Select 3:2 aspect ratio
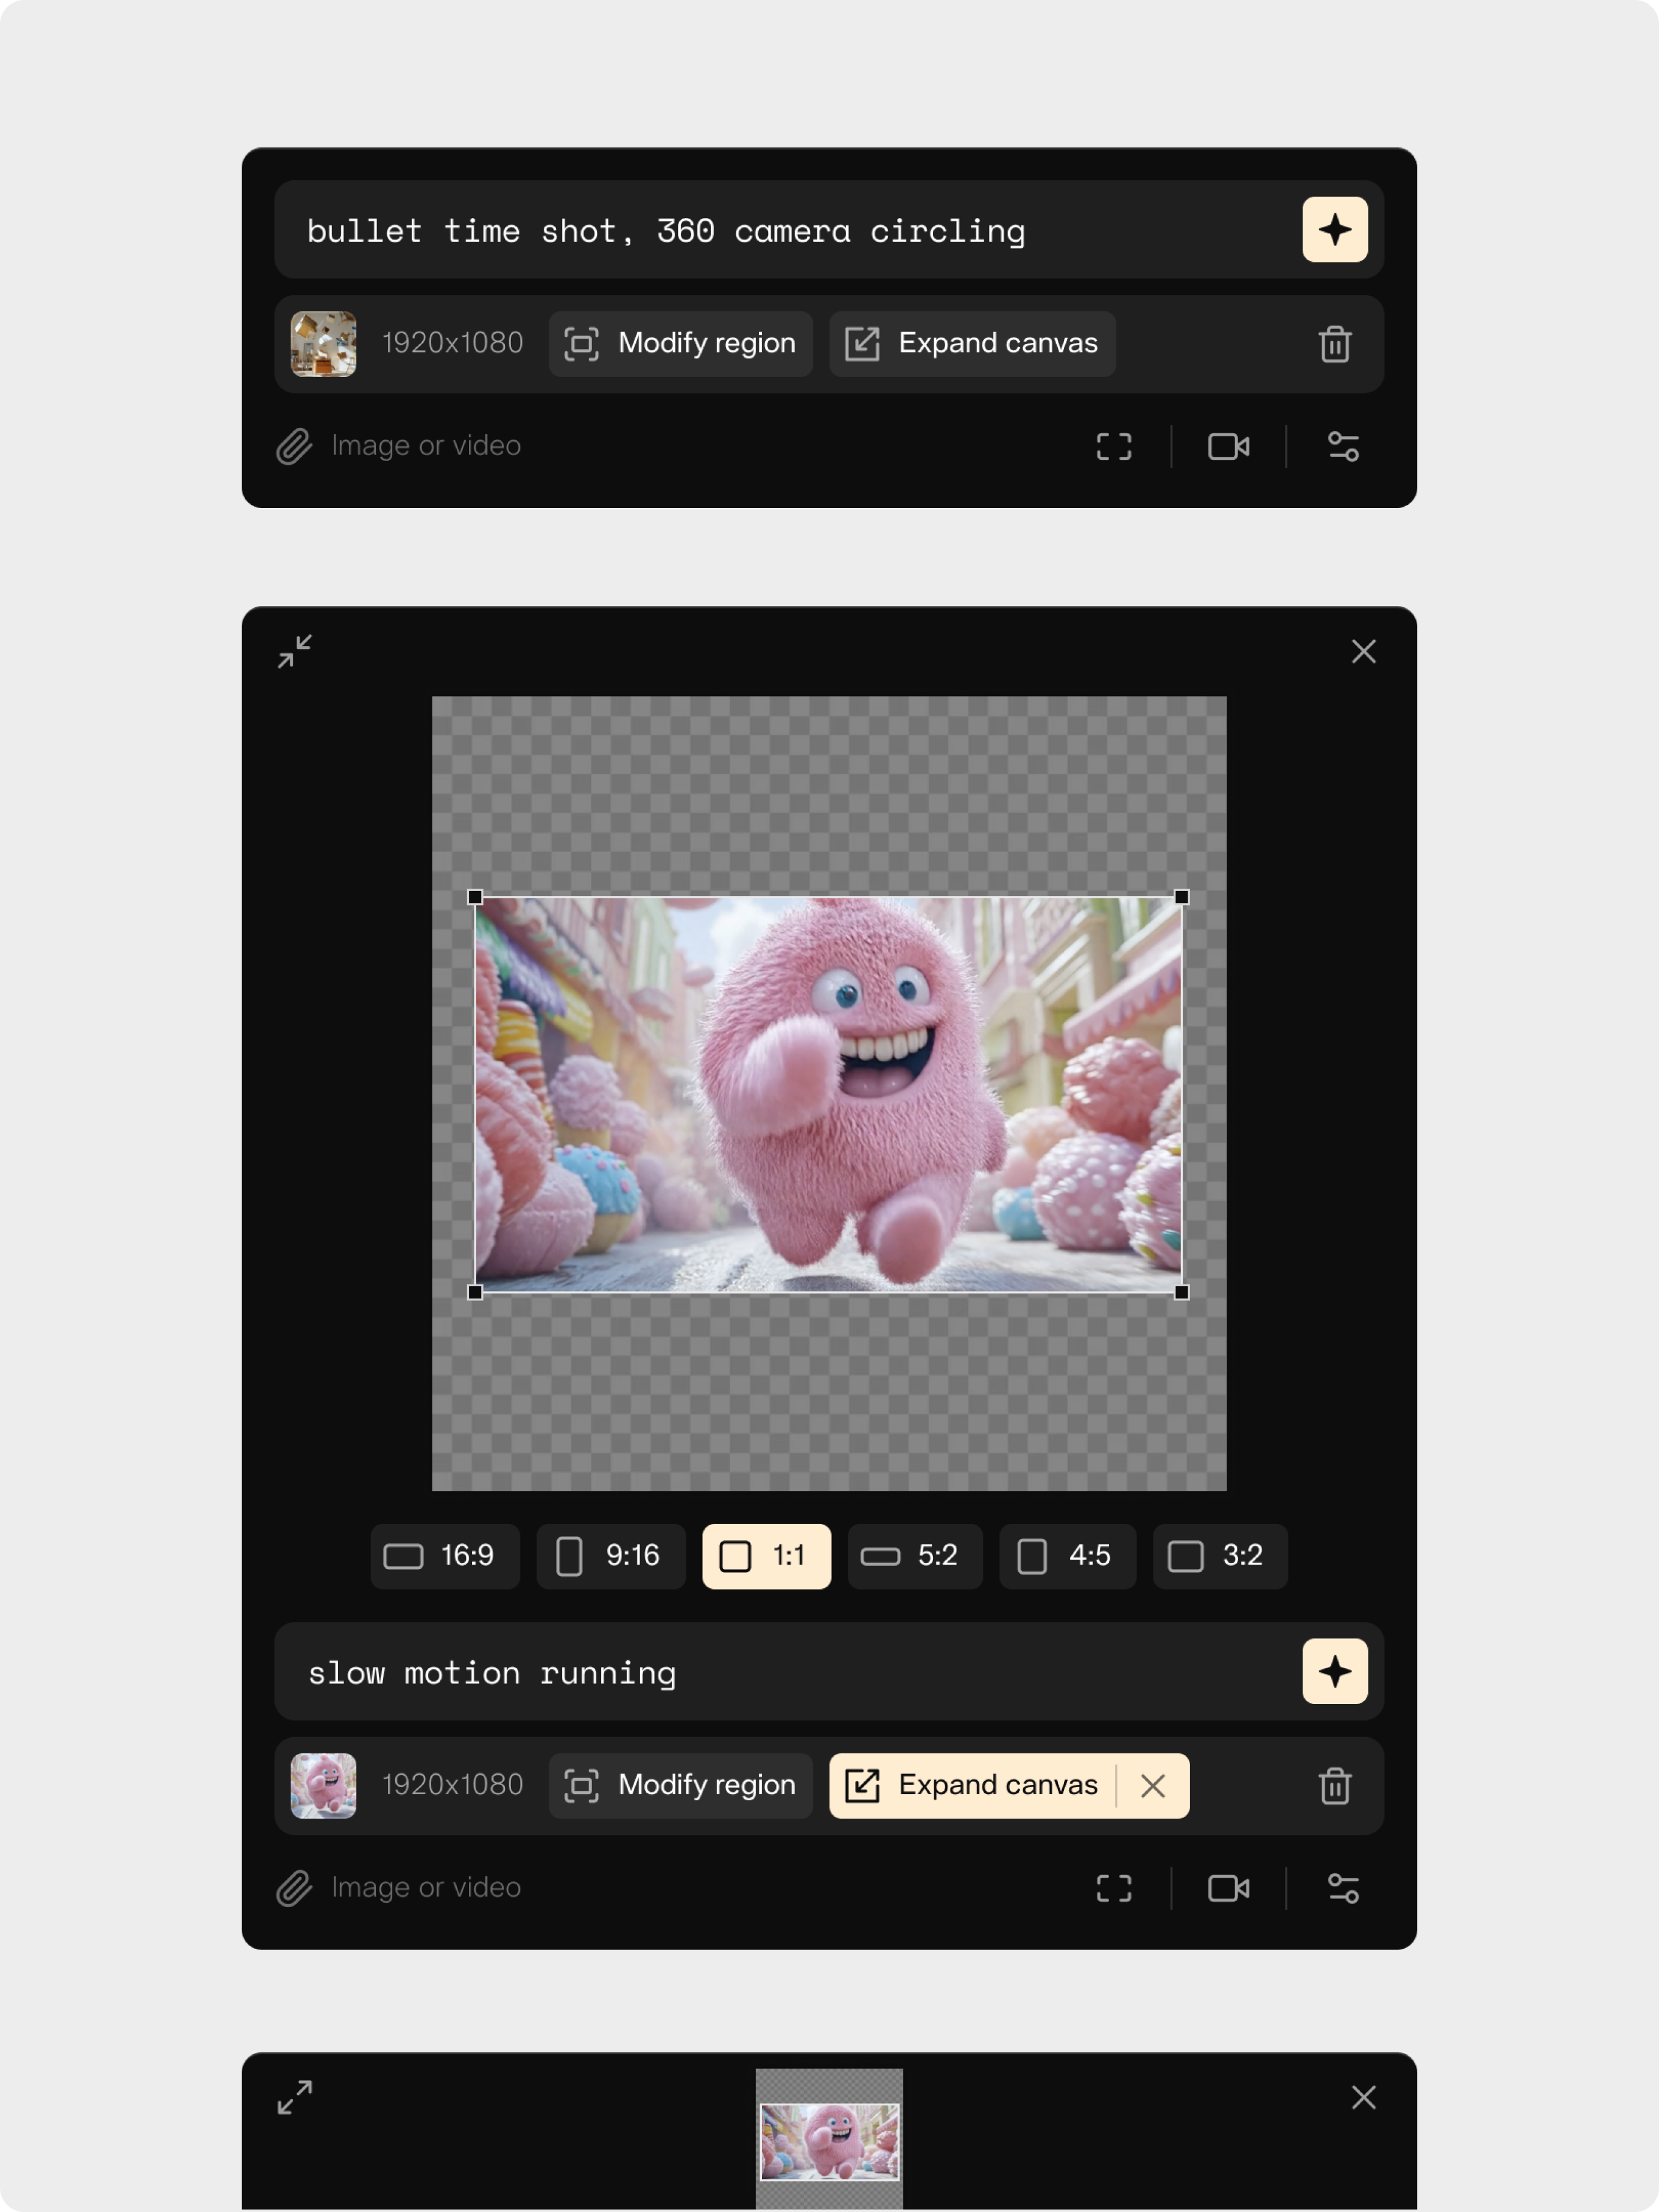The width and height of the screenshot is (1659, 2212). [1220, 1556]
